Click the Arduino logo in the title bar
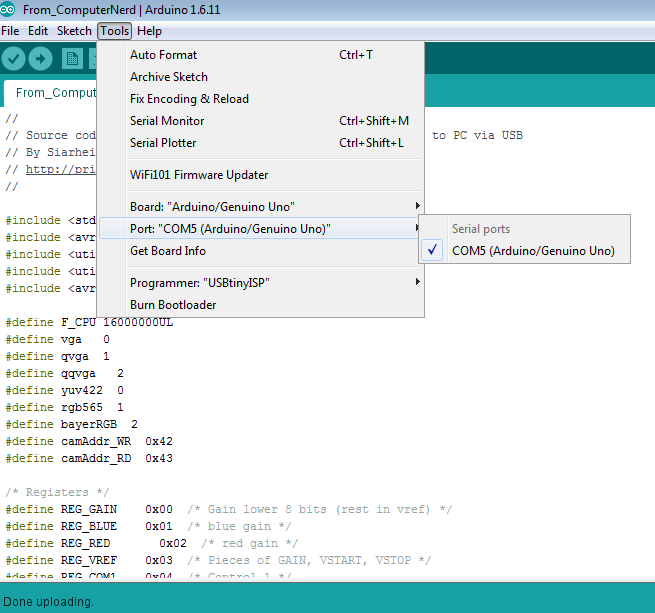Viewport: 655px width, 613px height. [x=8, y=9]
